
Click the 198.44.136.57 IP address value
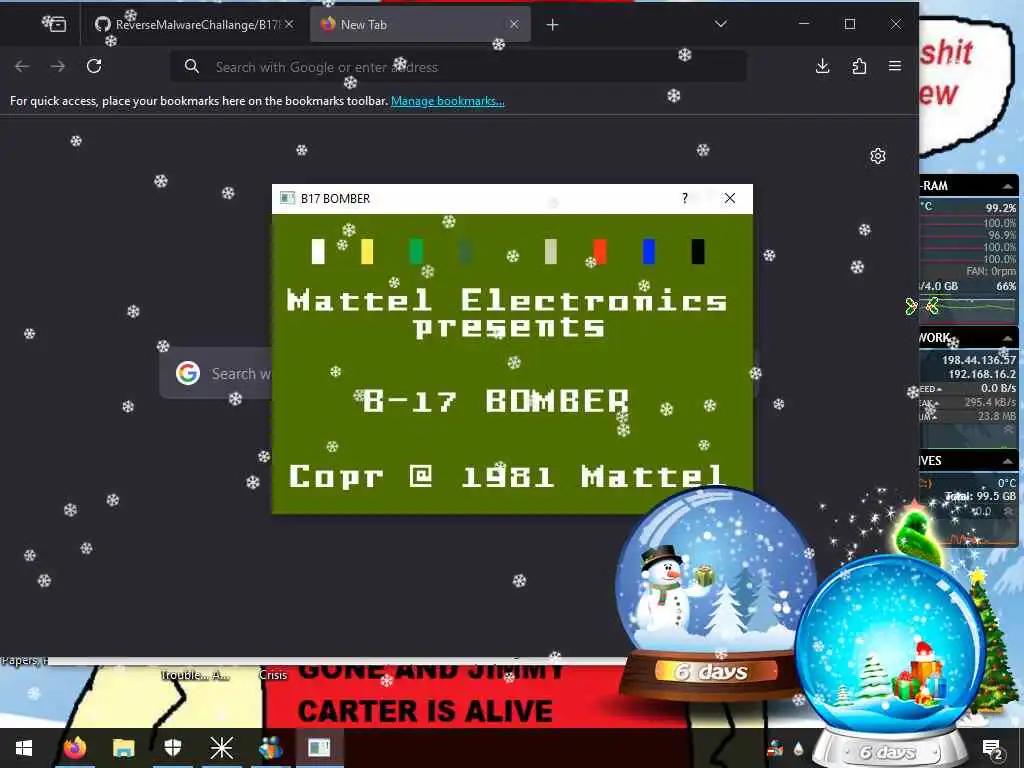[x=978, y=360]
